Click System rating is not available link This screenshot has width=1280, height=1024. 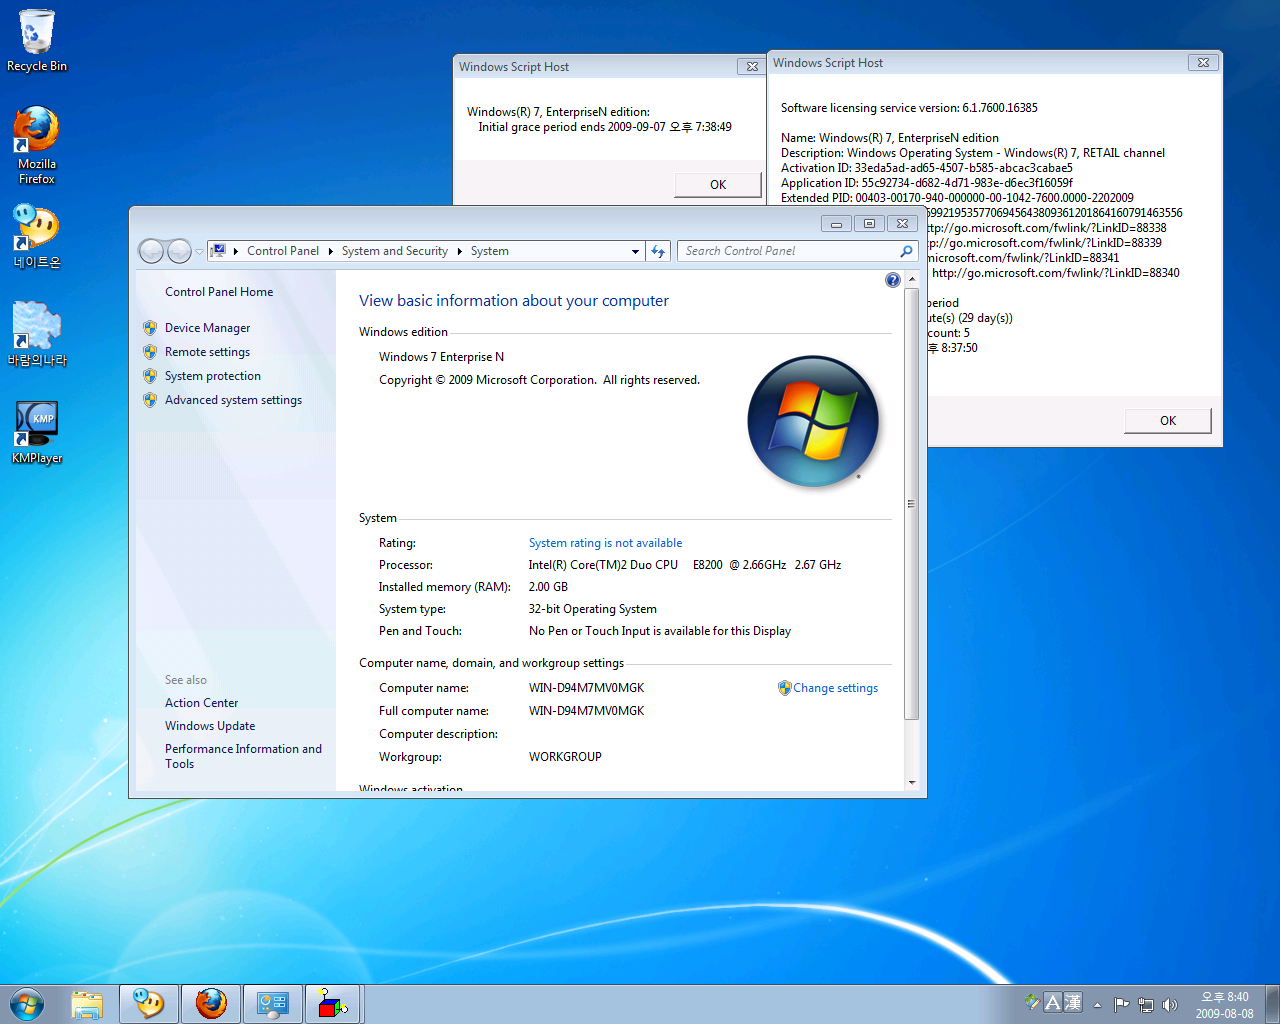click(x=605, y=543)
